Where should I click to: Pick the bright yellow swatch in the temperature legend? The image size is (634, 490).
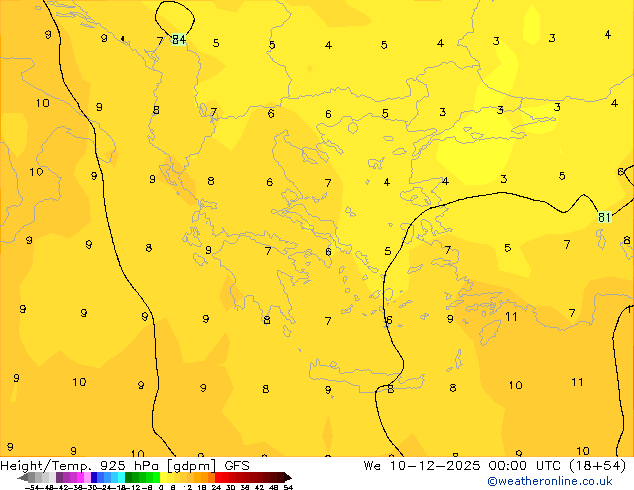tap(163, 478)
